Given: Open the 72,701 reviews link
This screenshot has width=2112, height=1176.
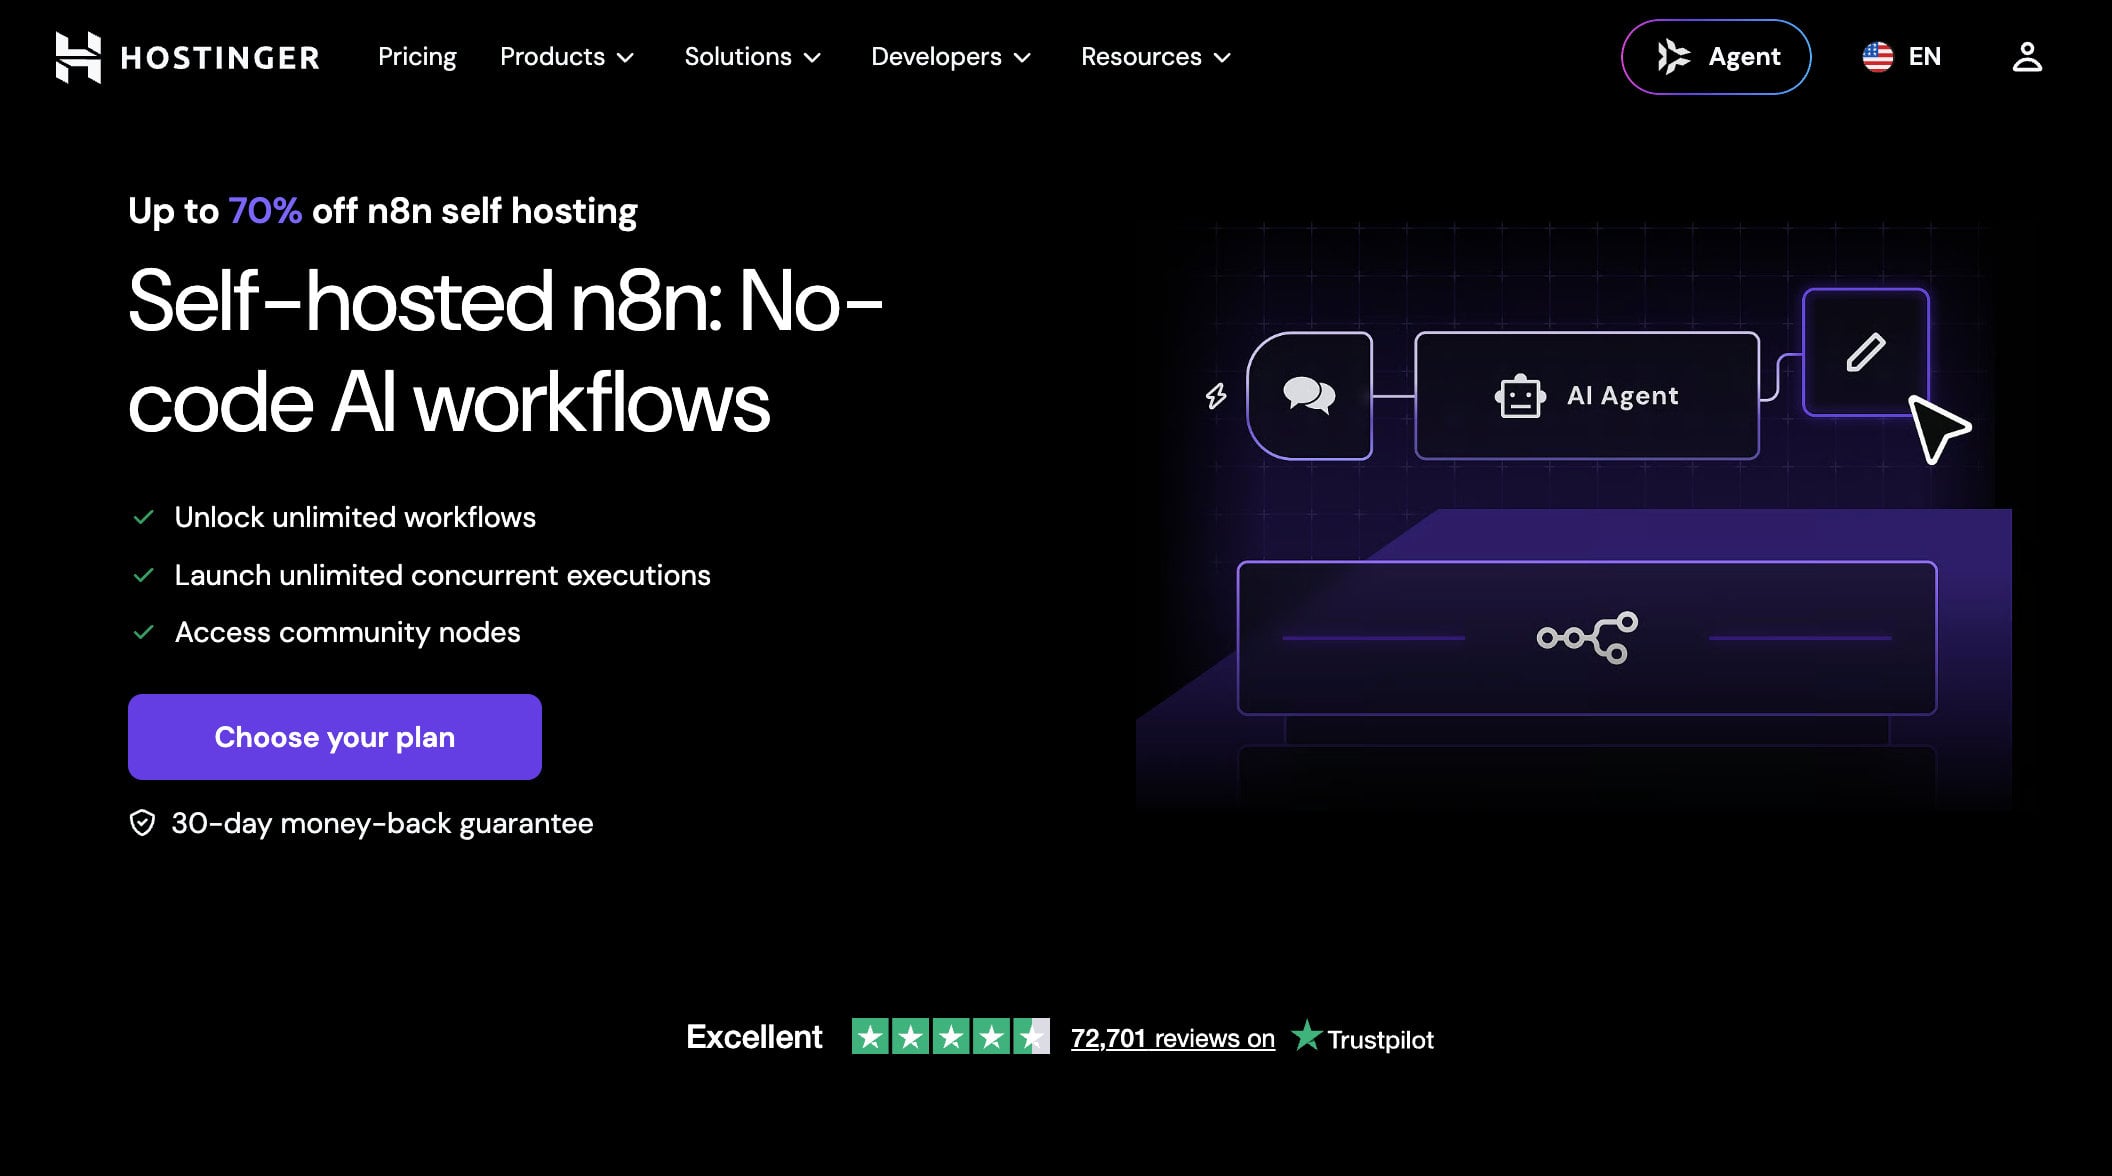Looking at the screenshot, I should (1173, 1038).
